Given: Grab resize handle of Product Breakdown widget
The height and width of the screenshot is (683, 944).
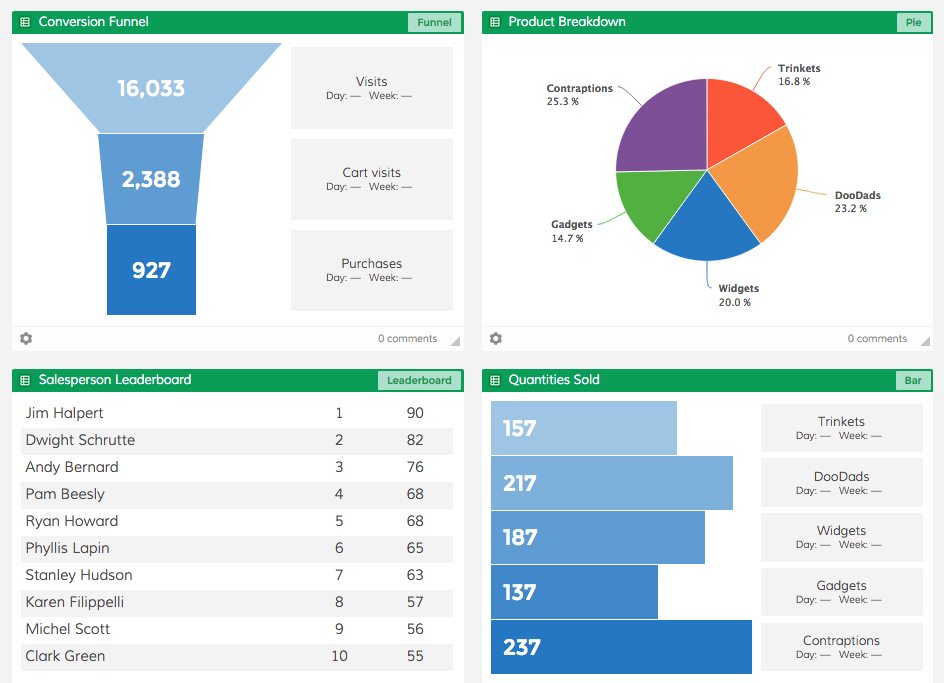Looking at the screenshot, I should pos(925,342).
